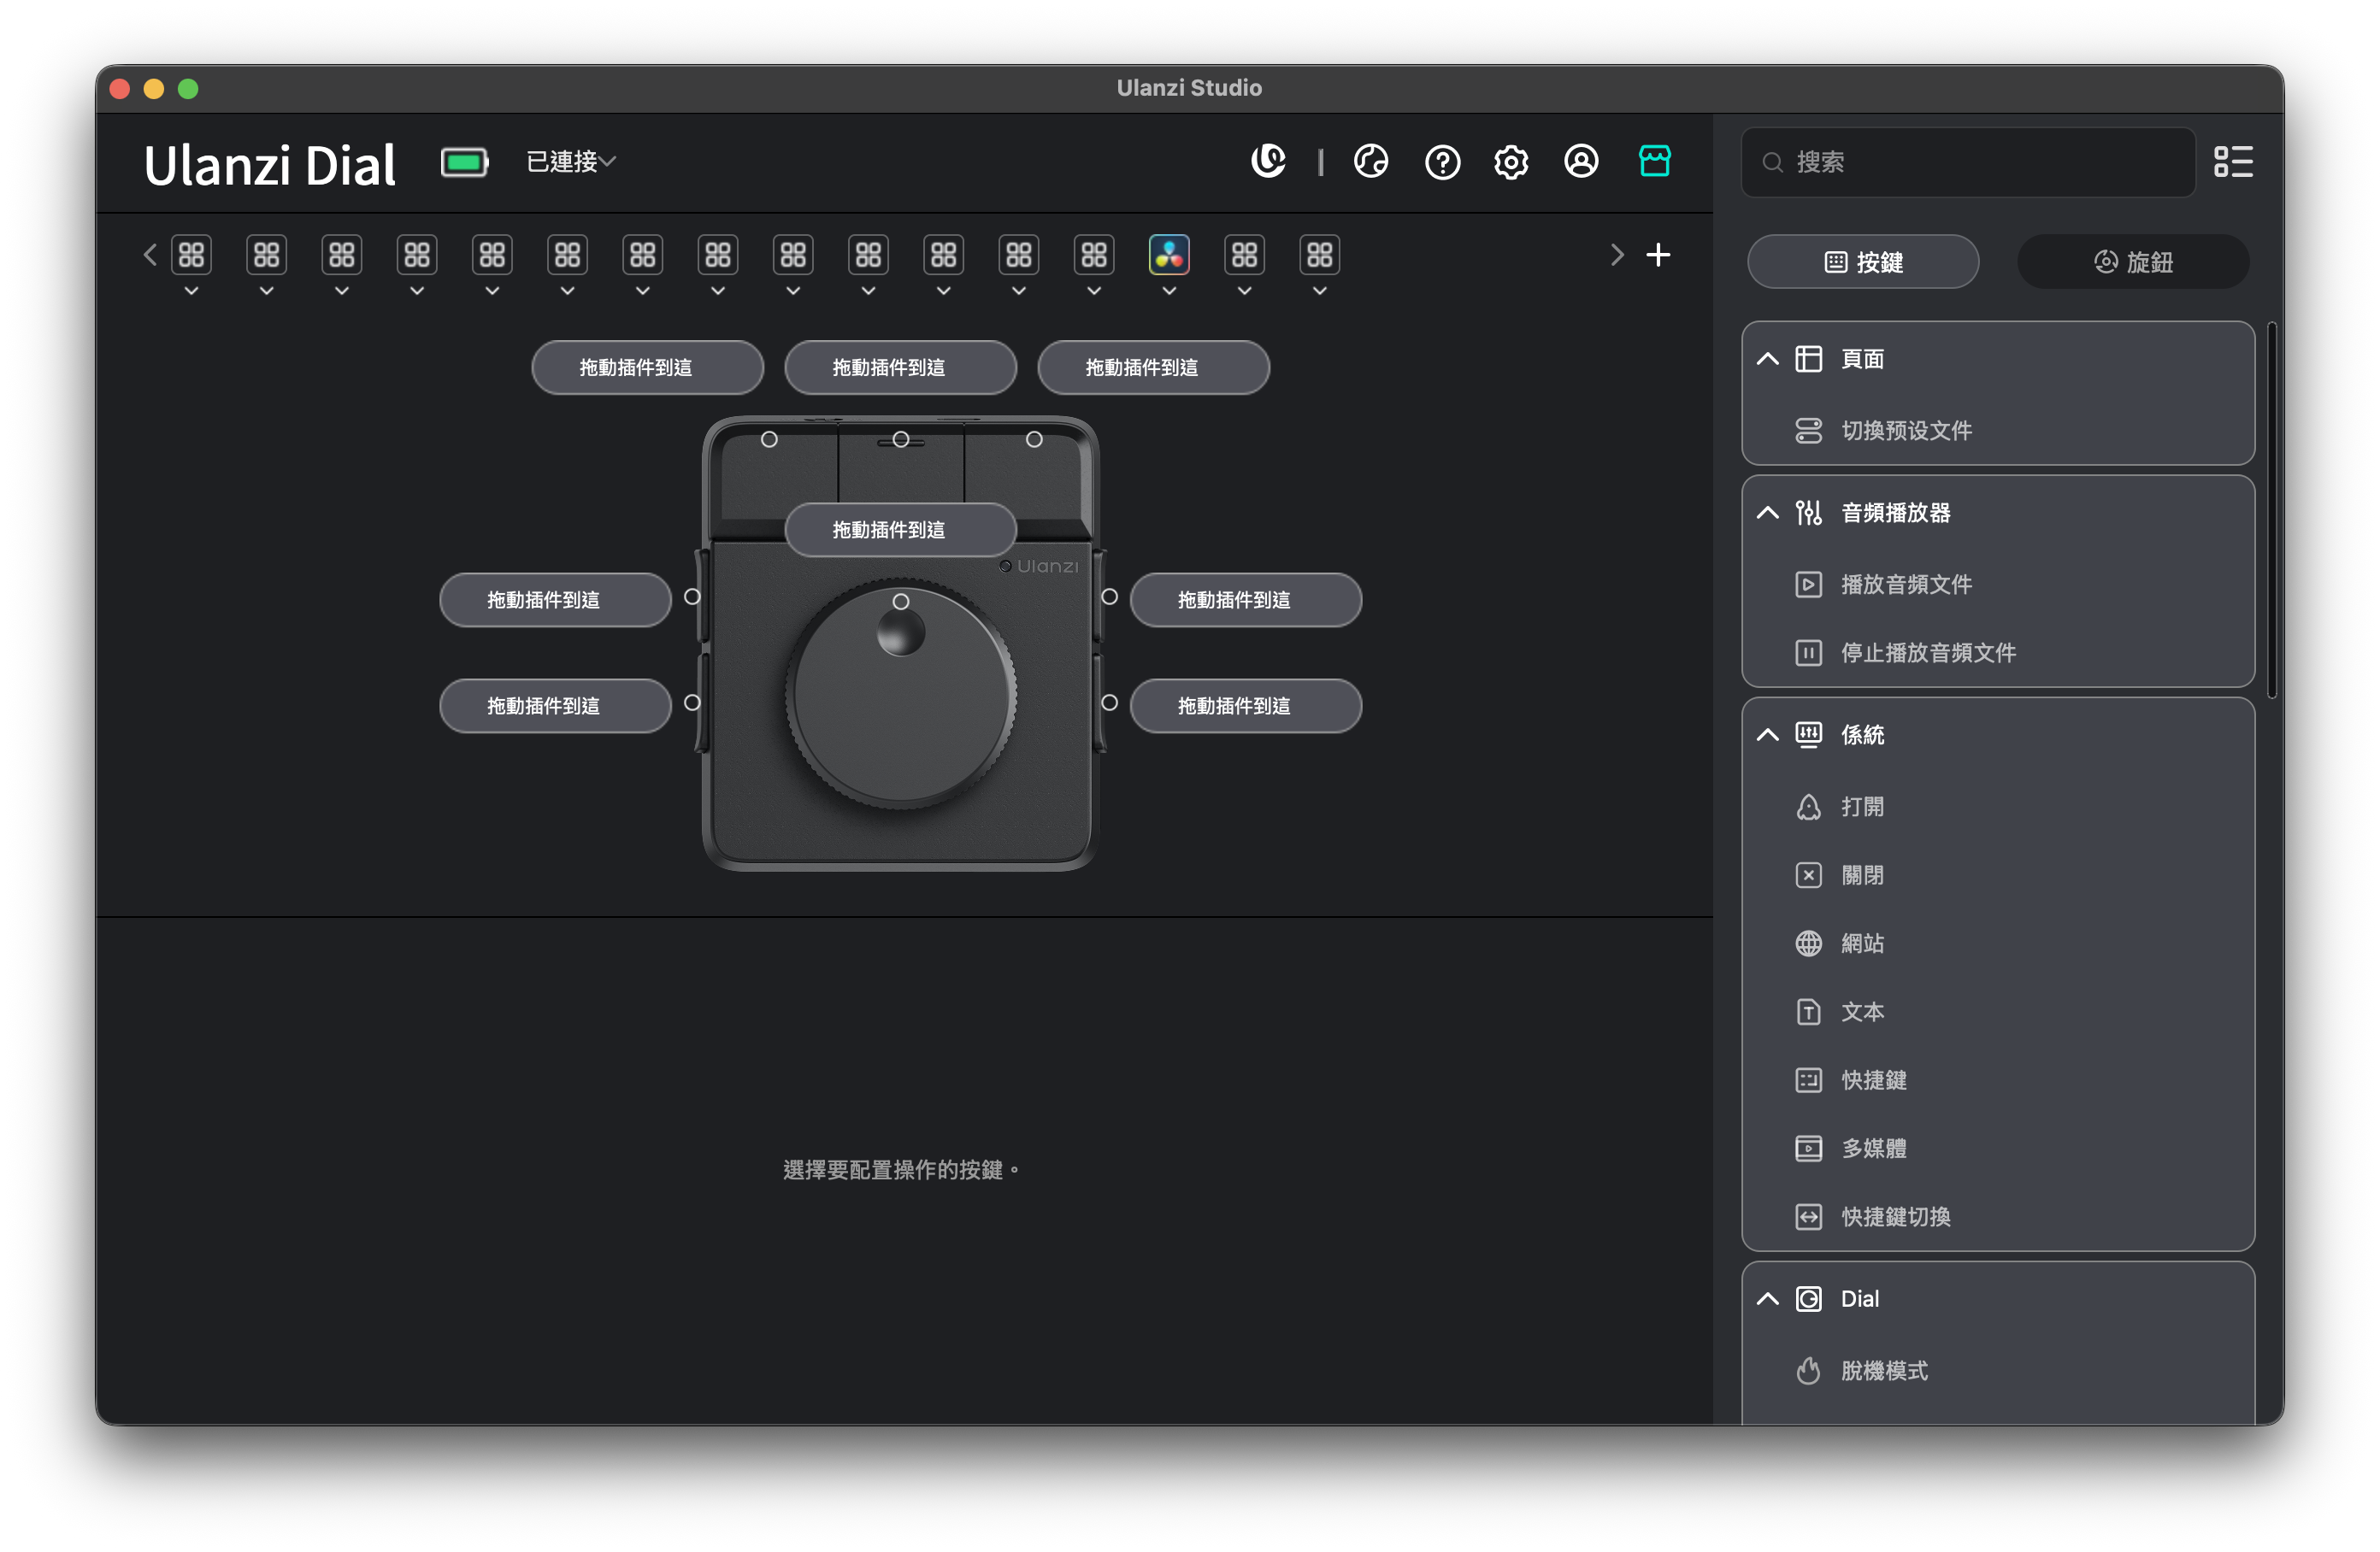This screenshot has height=1552, width=2380.
Task: Click the flame icon beside 脫機模式
Action: (1807, 1370)
